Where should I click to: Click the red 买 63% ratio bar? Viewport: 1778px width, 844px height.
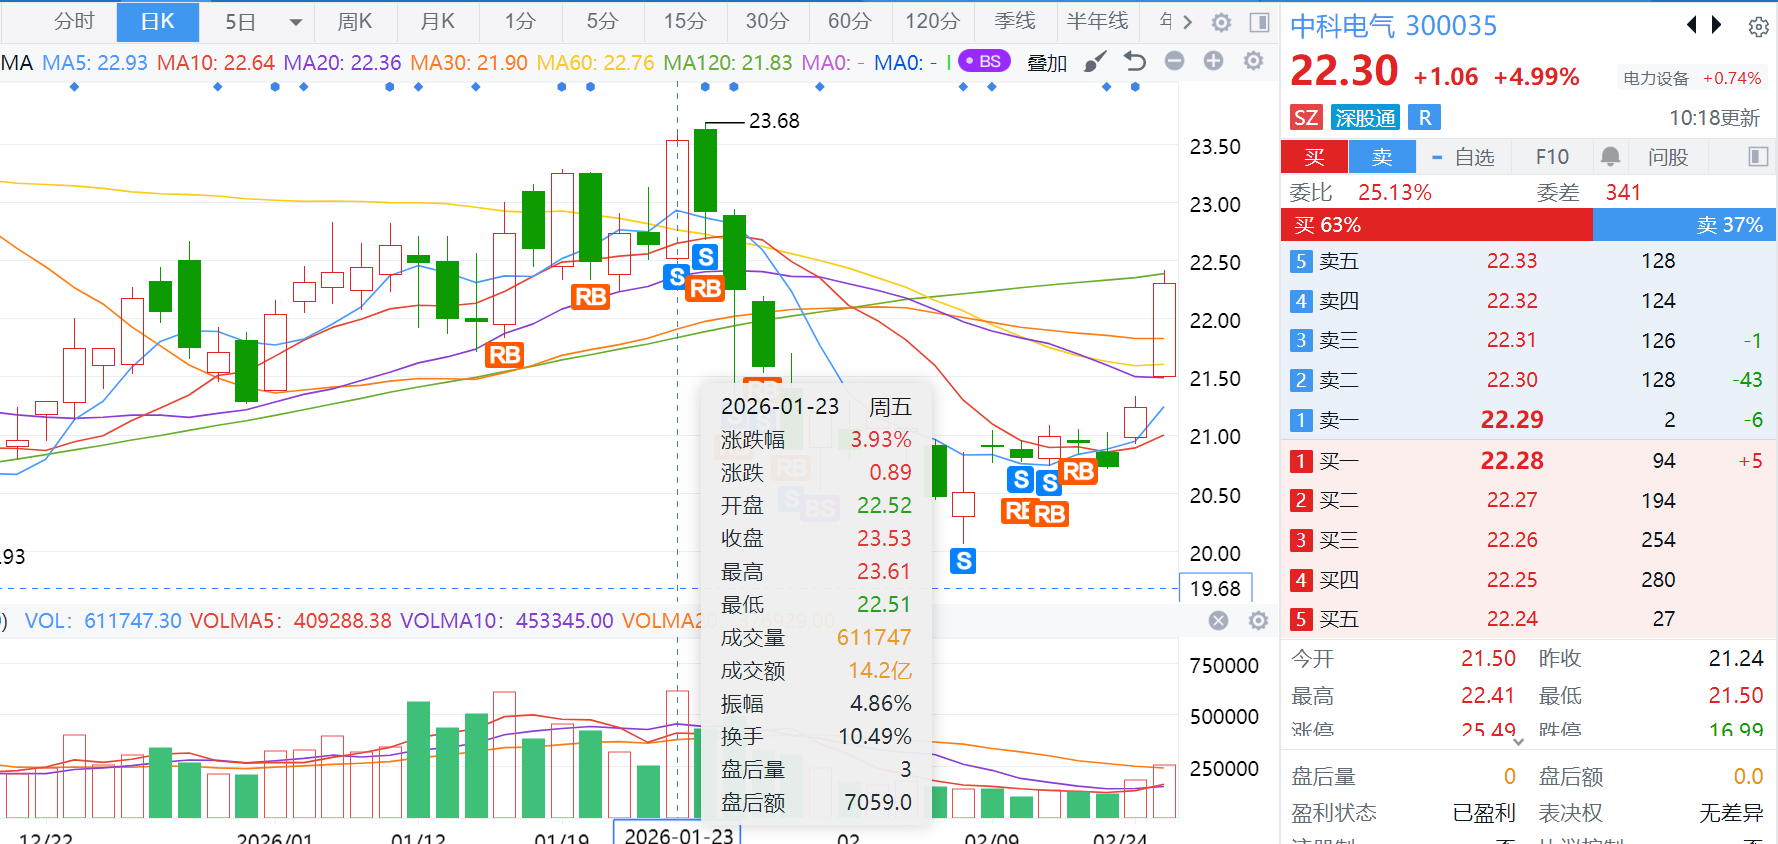pos(1437,225)
